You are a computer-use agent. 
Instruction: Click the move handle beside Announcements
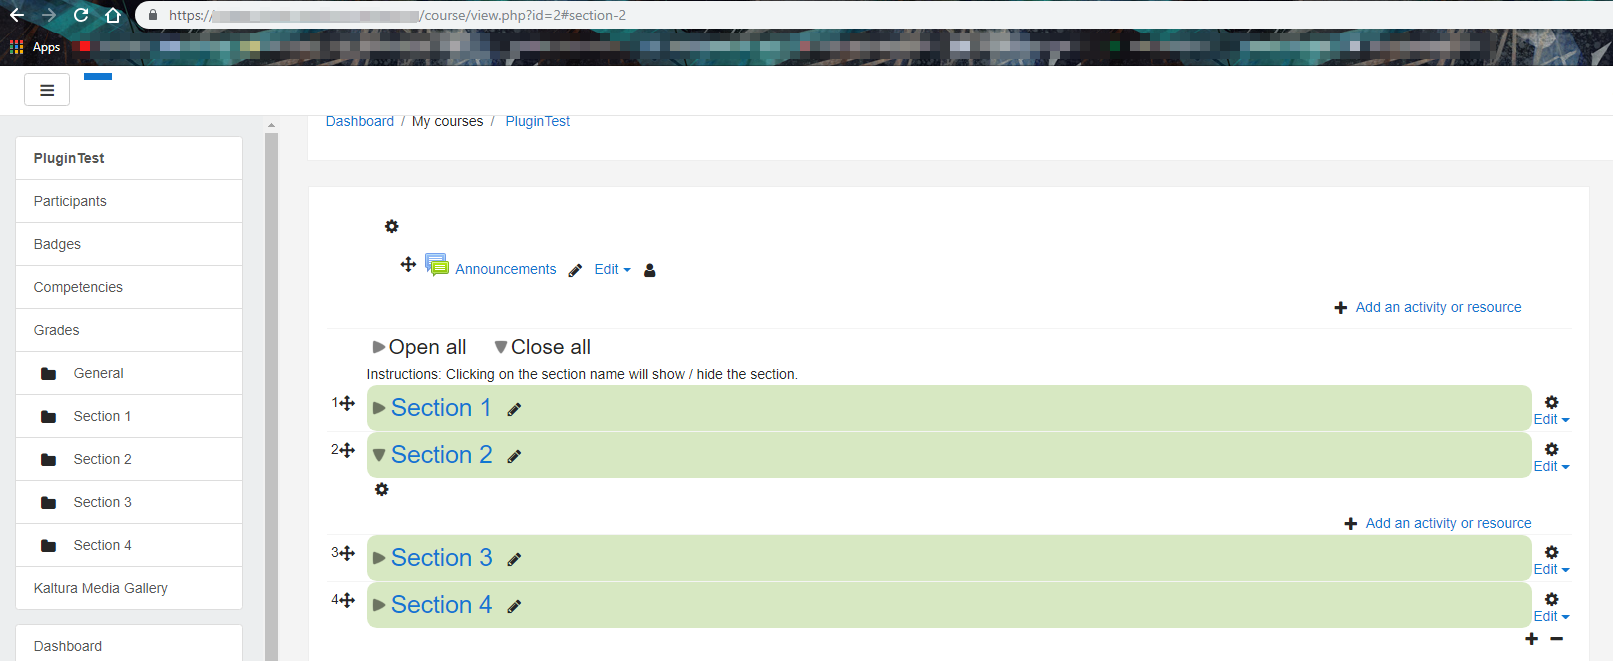[408, 264]
